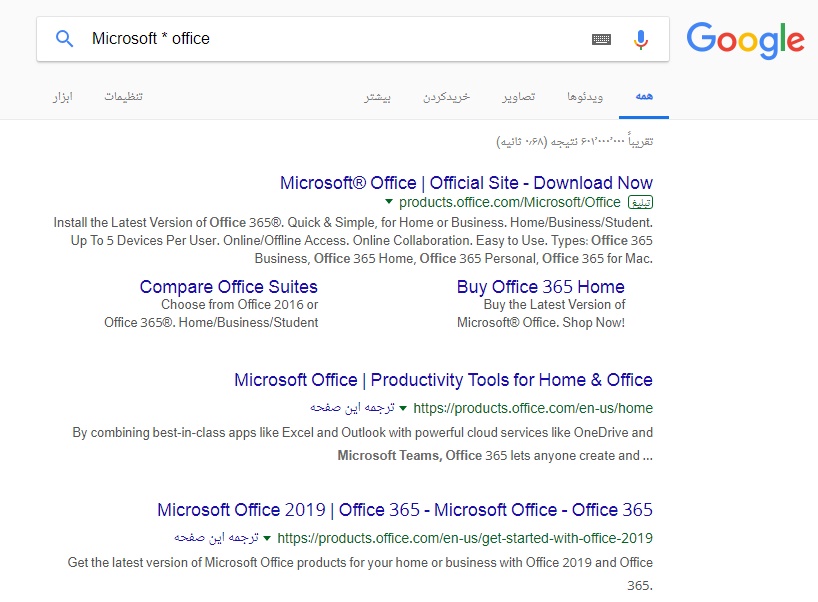This screenshot has width=818, height=602.
Task: Open the بیشتر more menu
Action: [x=377, y=97]
